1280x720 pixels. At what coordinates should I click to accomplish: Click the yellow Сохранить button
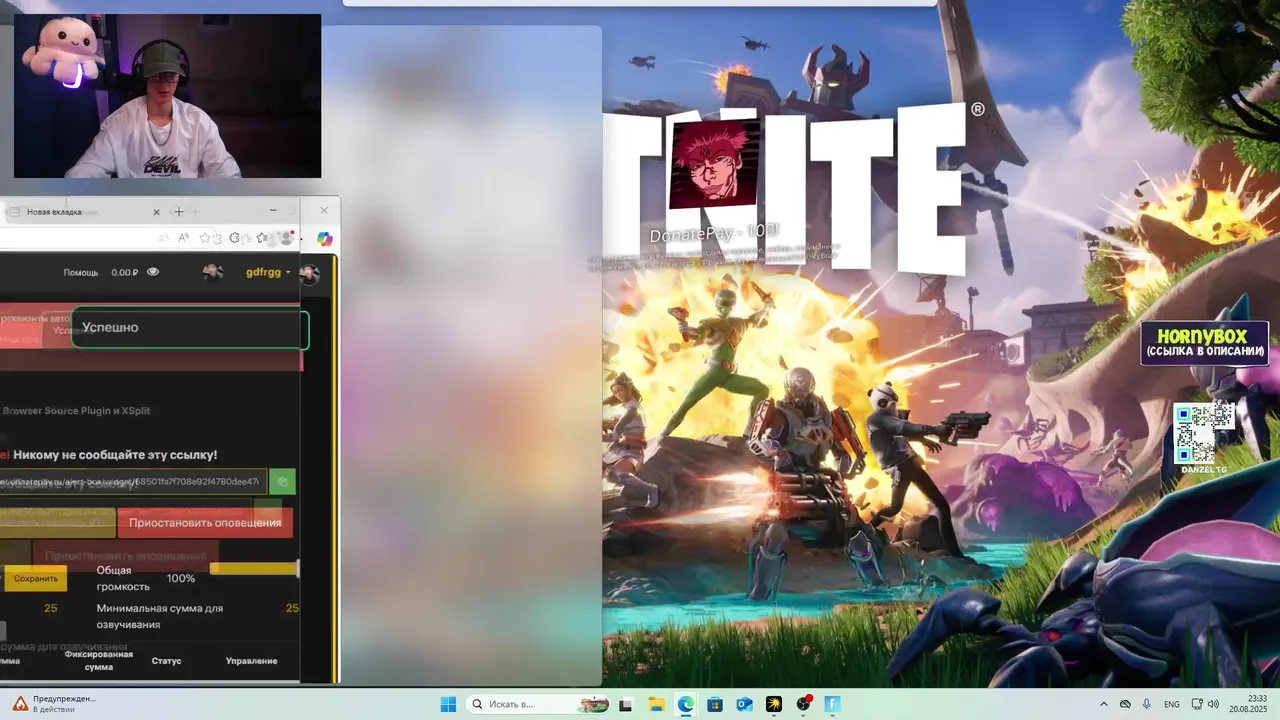[x=36, y=578]
